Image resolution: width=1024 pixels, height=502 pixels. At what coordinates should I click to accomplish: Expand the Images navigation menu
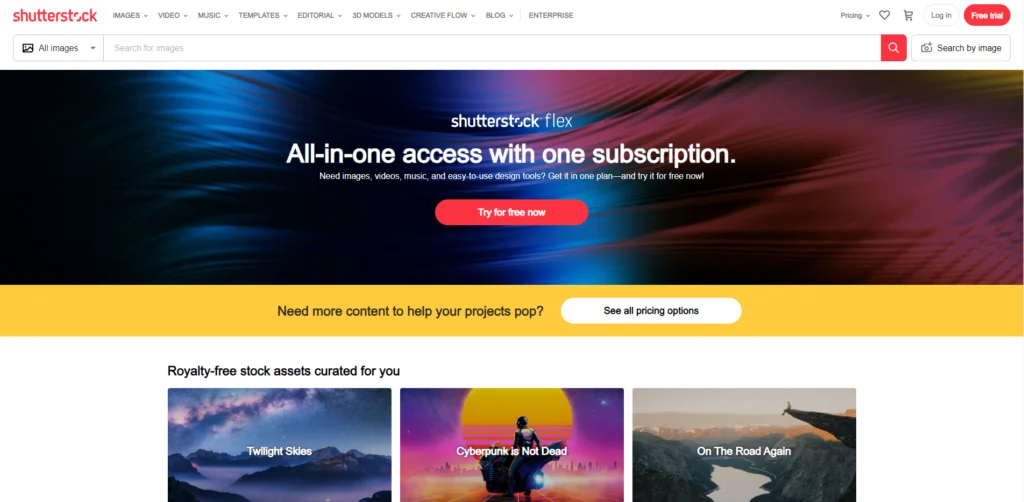[x=130, y=16]
